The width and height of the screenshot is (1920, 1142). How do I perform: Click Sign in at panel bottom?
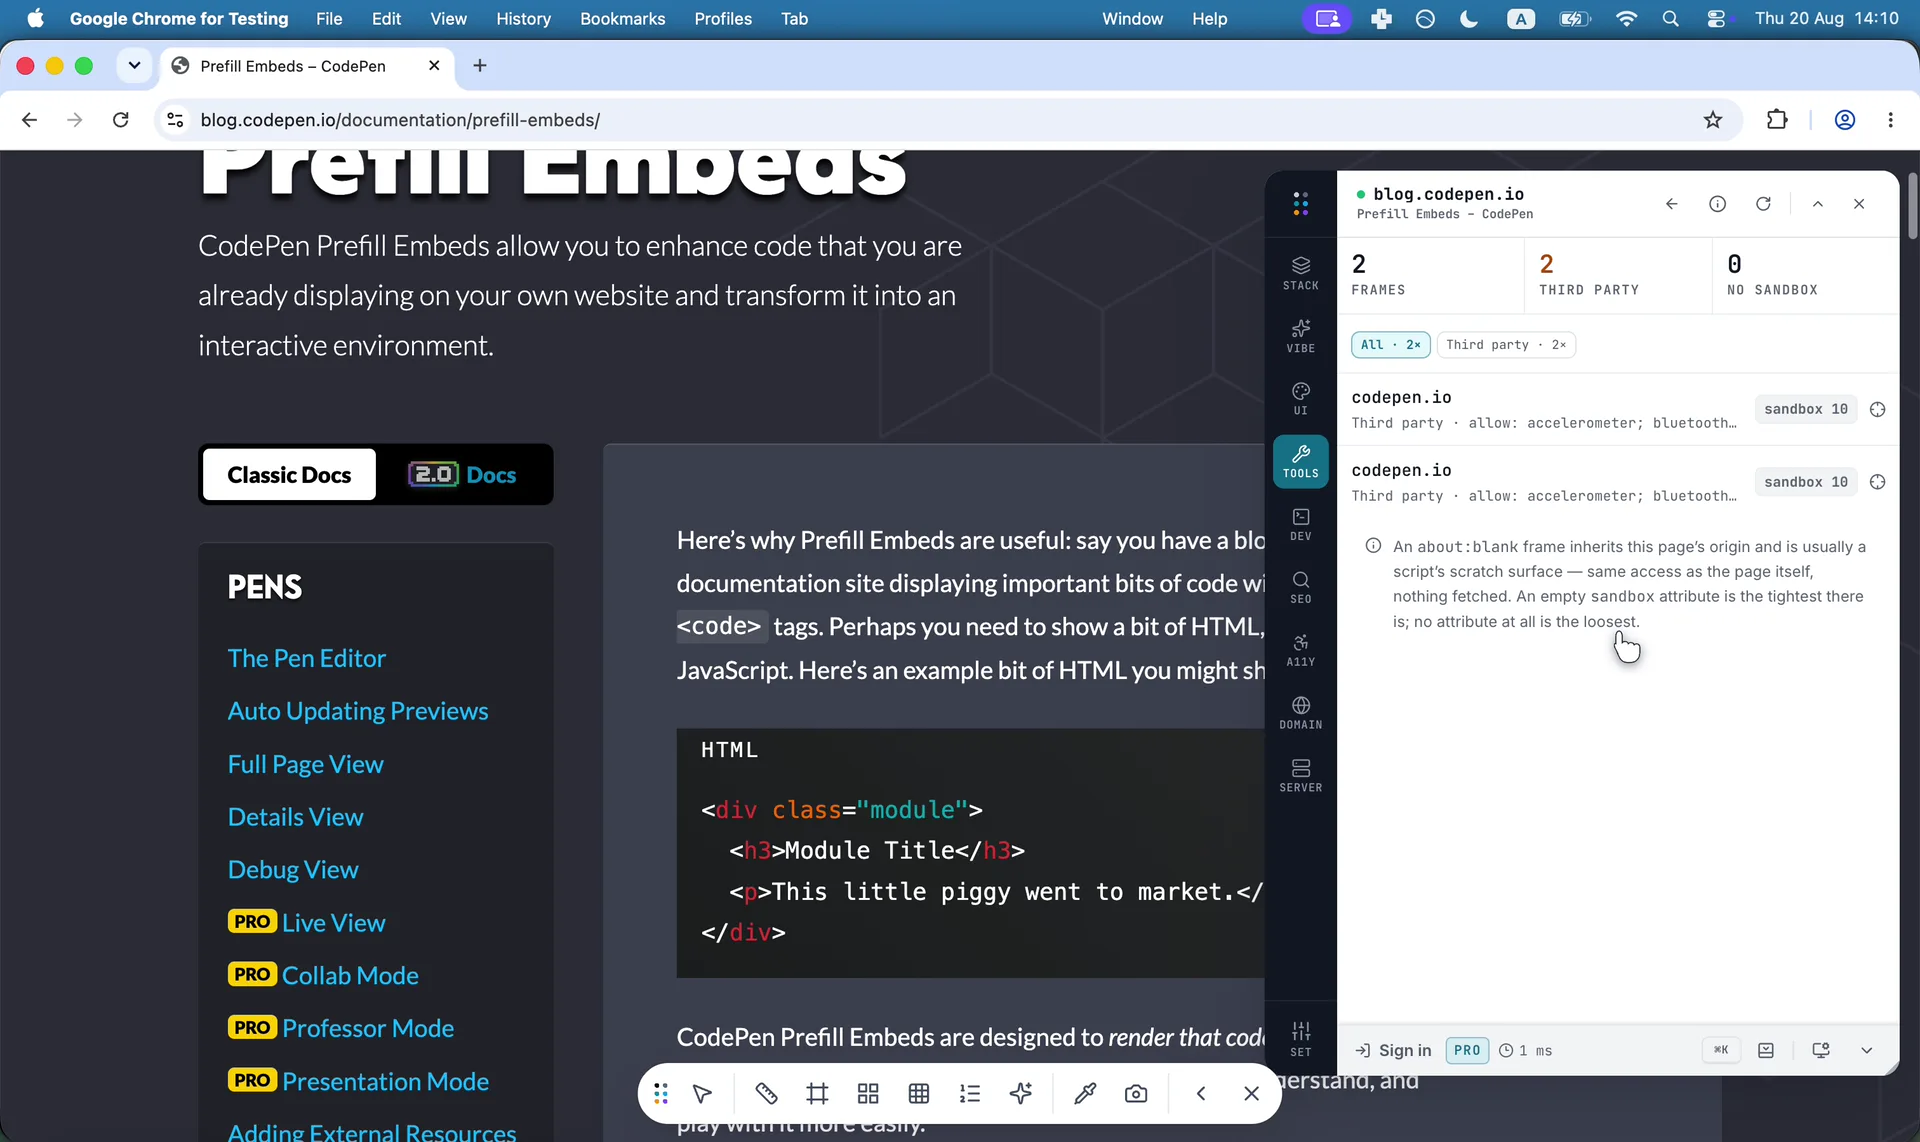pos(1393,1050)
